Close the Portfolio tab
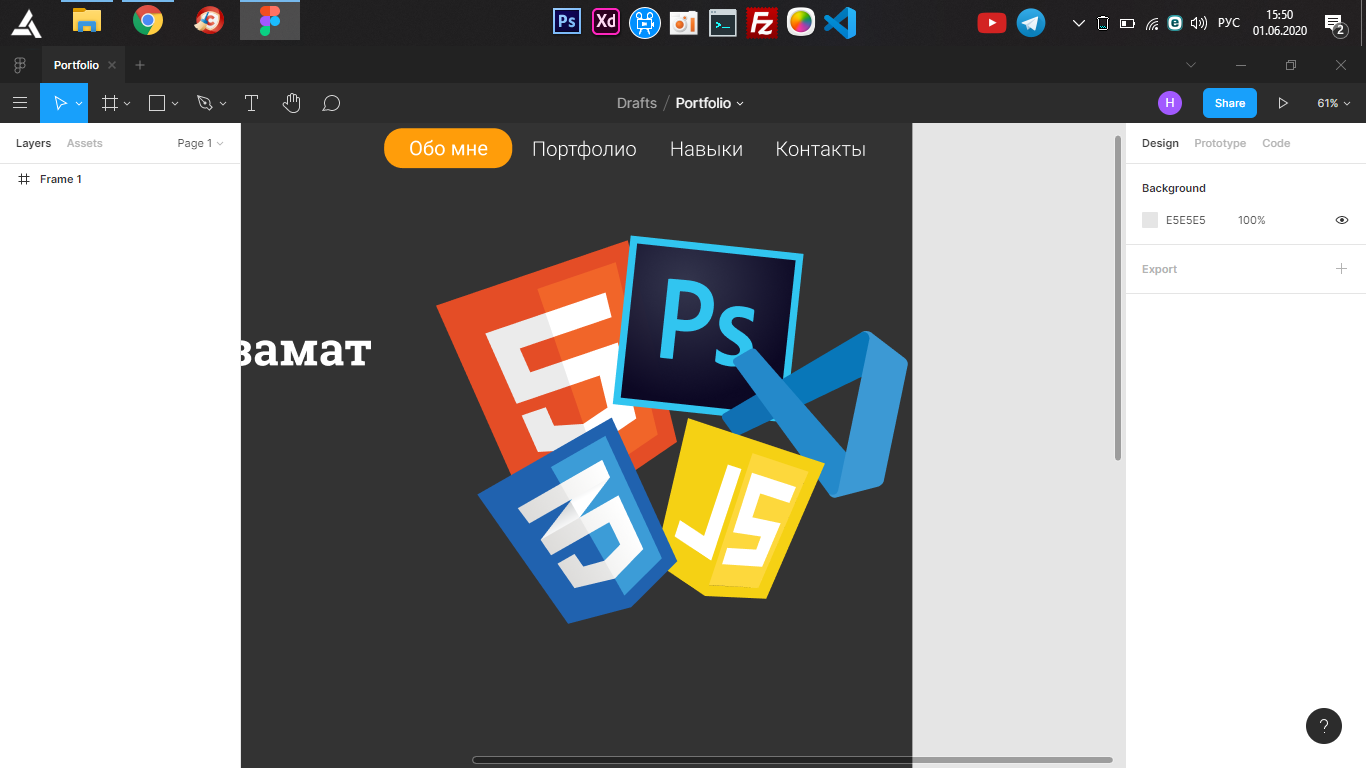The height and width of the screenshot is (768, 1366). (112, 65)
